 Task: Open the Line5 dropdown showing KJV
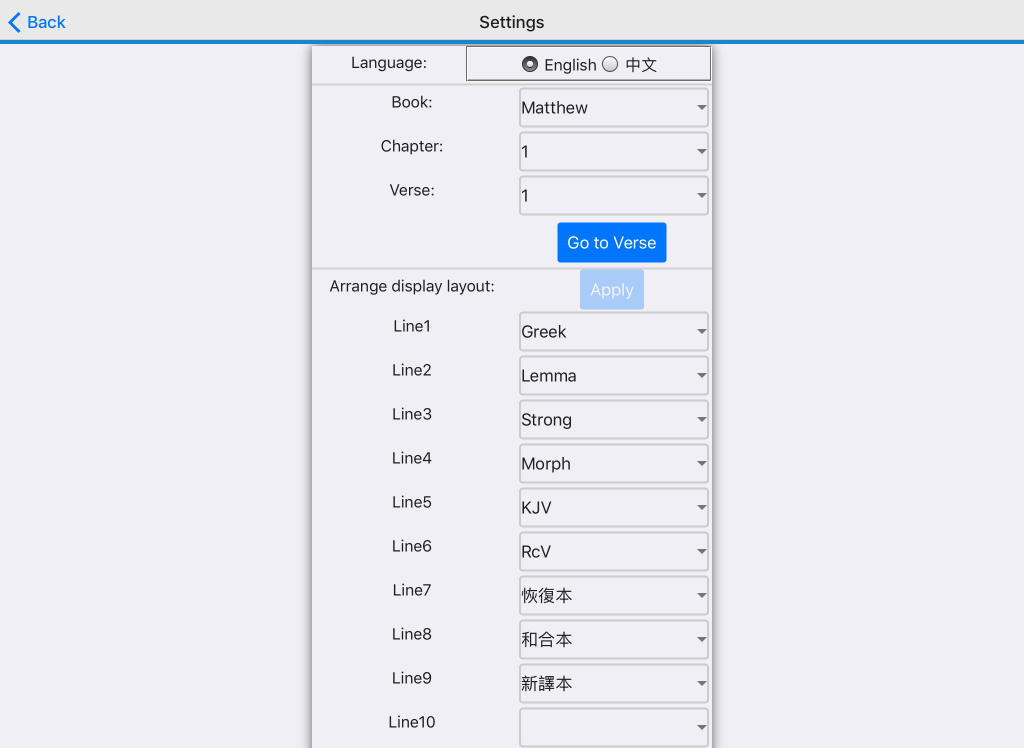(613, 507)
